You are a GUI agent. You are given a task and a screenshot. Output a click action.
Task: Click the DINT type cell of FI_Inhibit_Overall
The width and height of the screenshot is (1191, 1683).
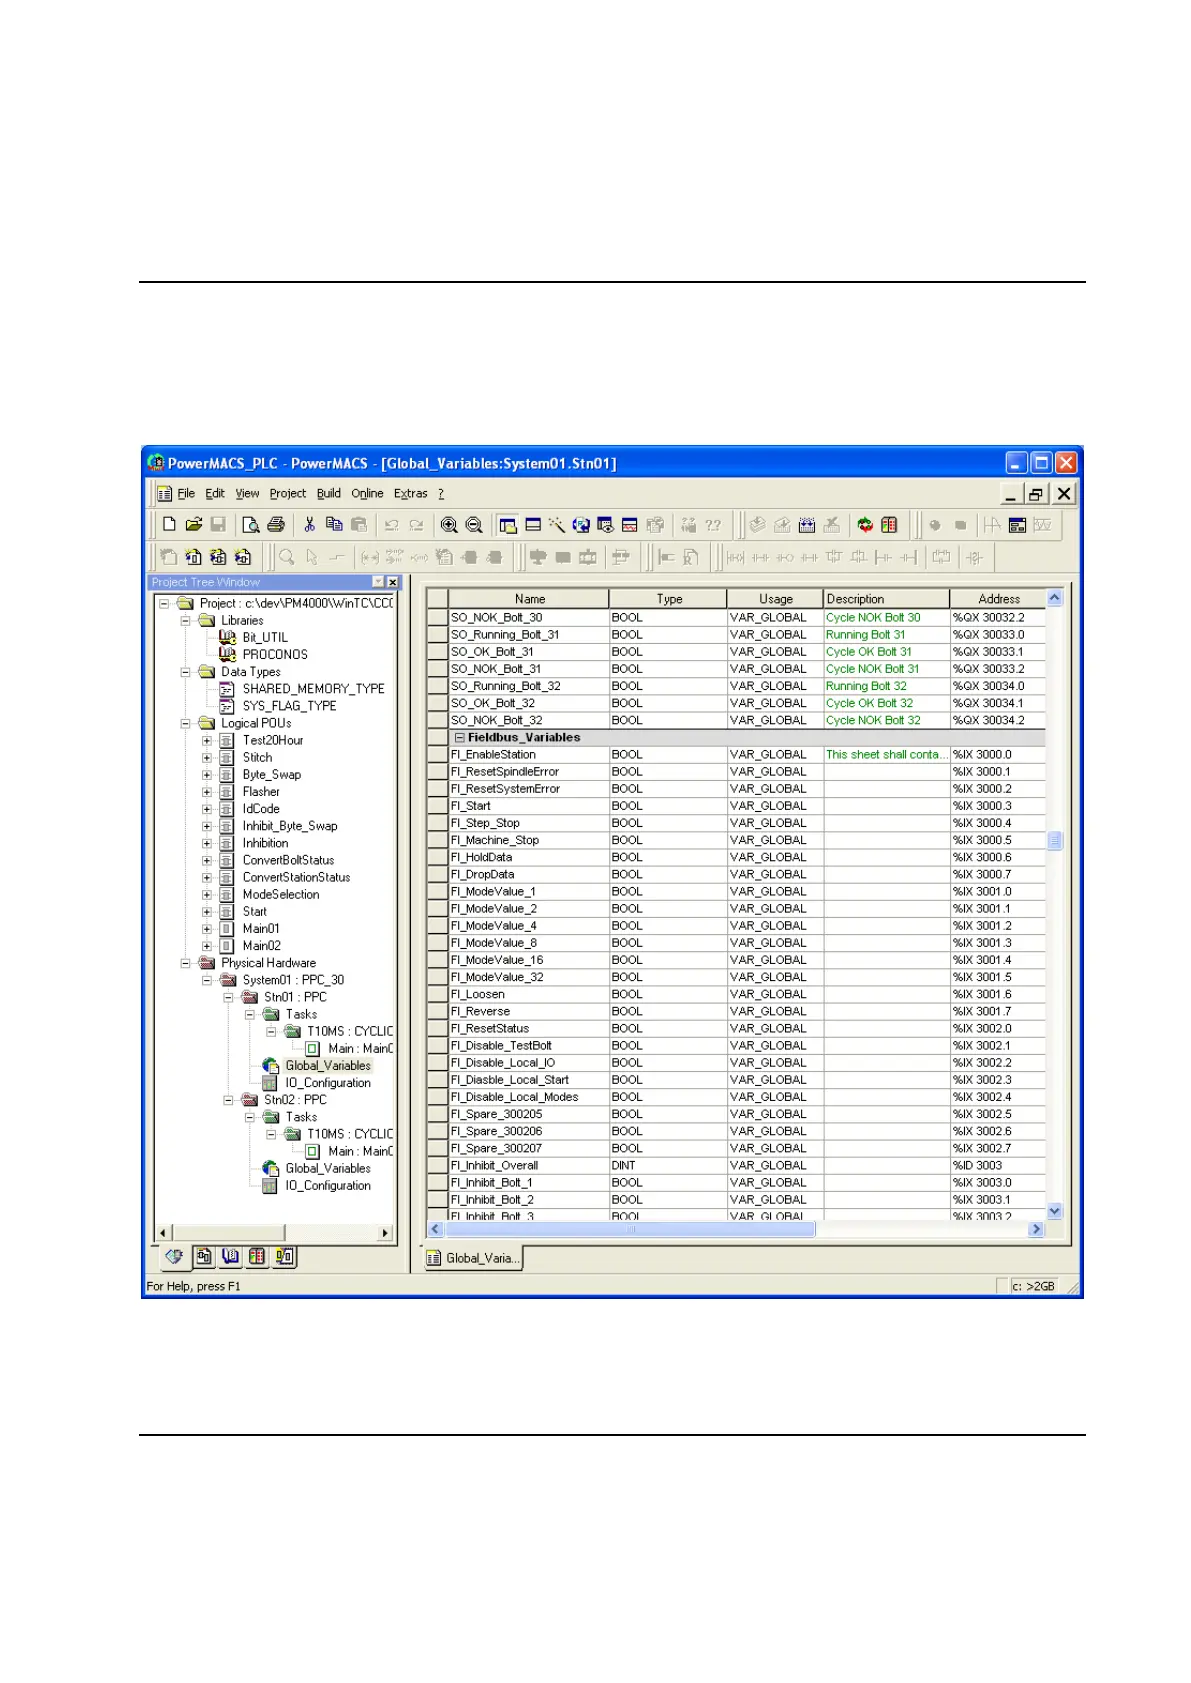668,1166
